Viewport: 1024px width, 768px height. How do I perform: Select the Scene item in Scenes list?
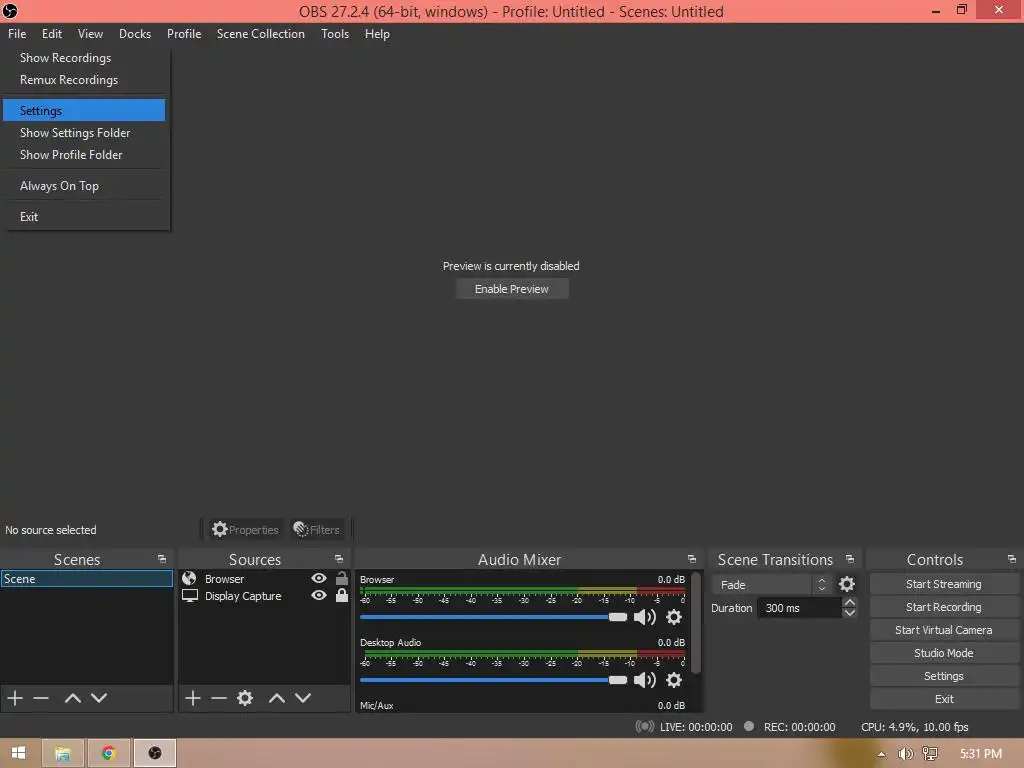[x=87, y=579]
